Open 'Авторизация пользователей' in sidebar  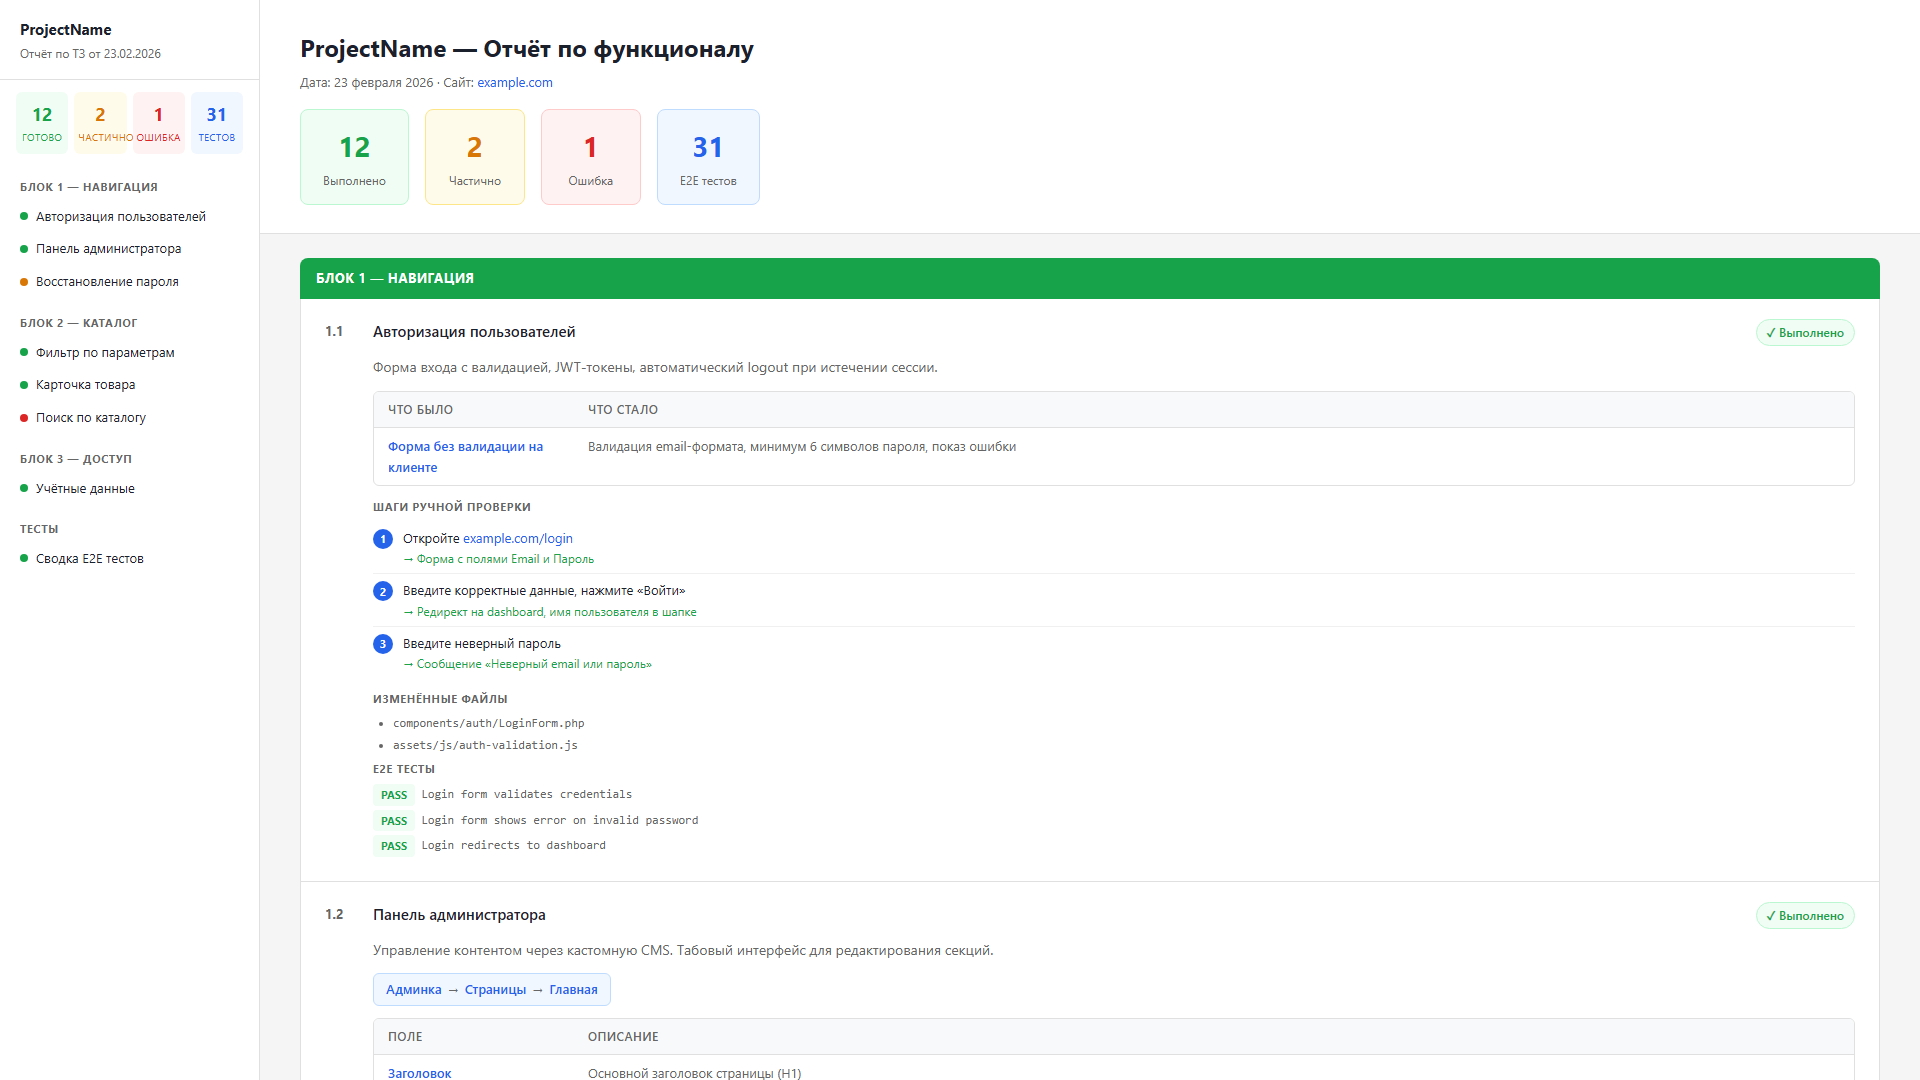[120, 217]
